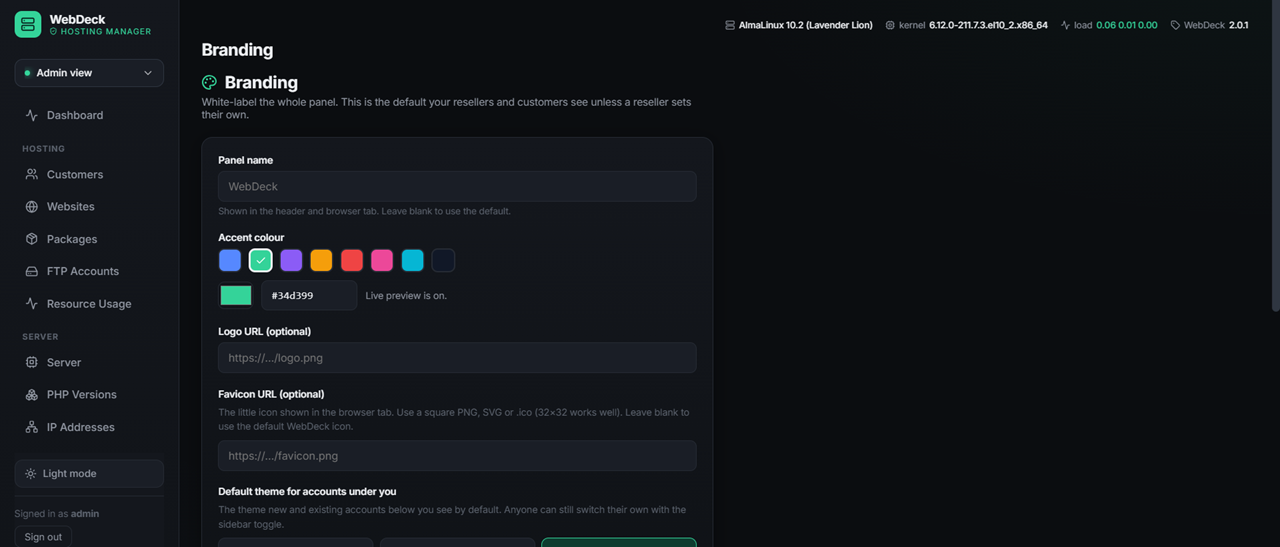Click the Server chip icon
The width and height of the screenshot is (1280, 547).
[x=32, y=362]
